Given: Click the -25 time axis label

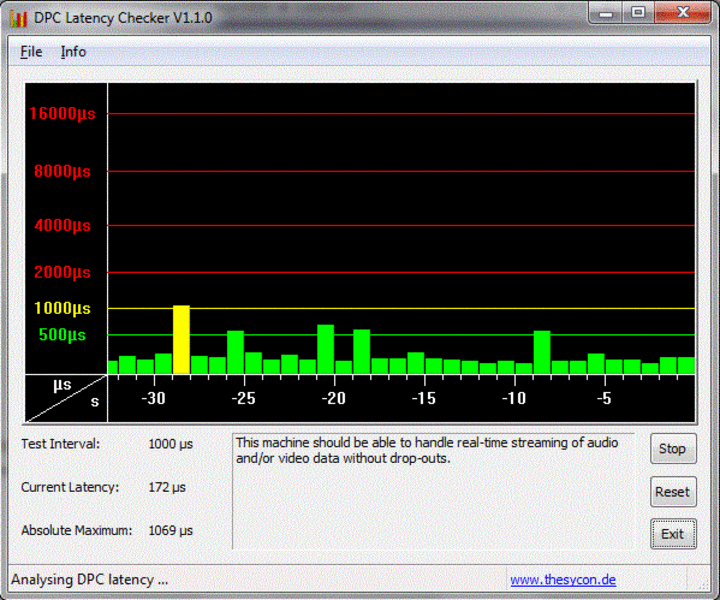Looking at the screenshot, I should point(243,398).
